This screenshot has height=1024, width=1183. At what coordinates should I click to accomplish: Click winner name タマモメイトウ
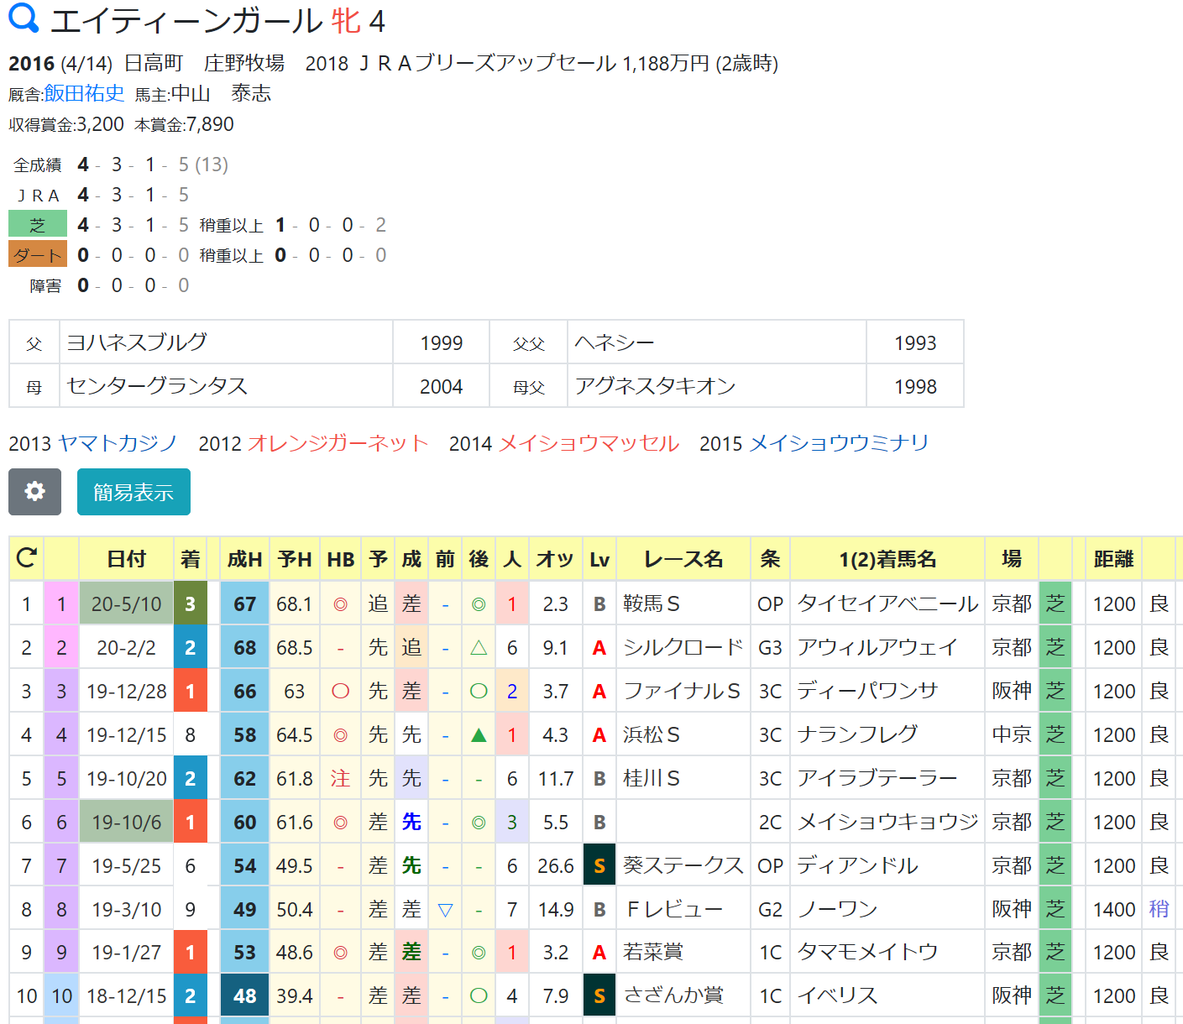click(x=867, y=952)
